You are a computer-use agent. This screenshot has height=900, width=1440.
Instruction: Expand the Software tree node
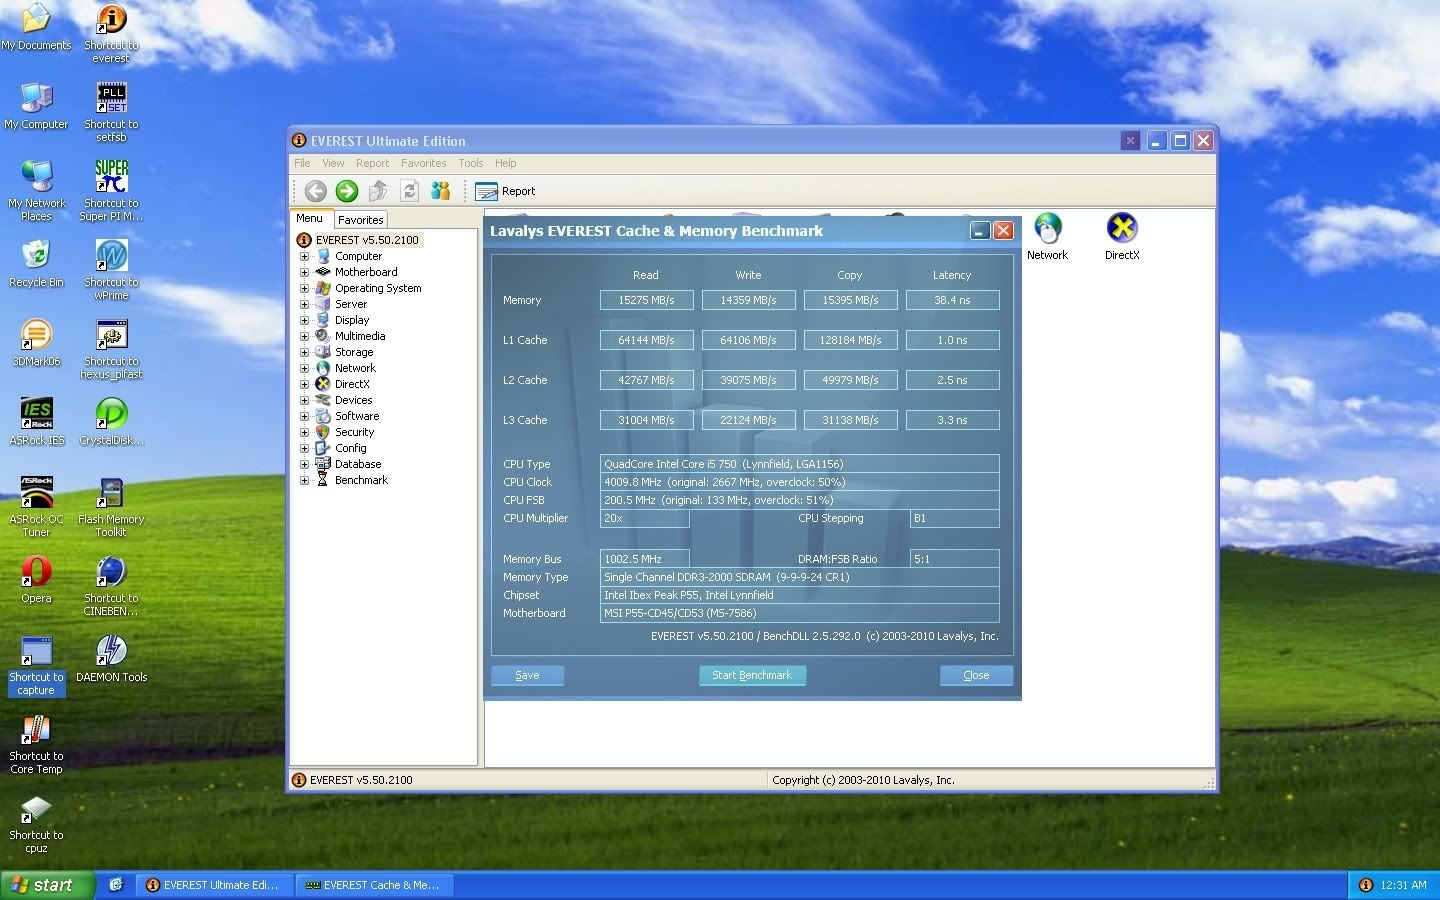pos(305,416)
